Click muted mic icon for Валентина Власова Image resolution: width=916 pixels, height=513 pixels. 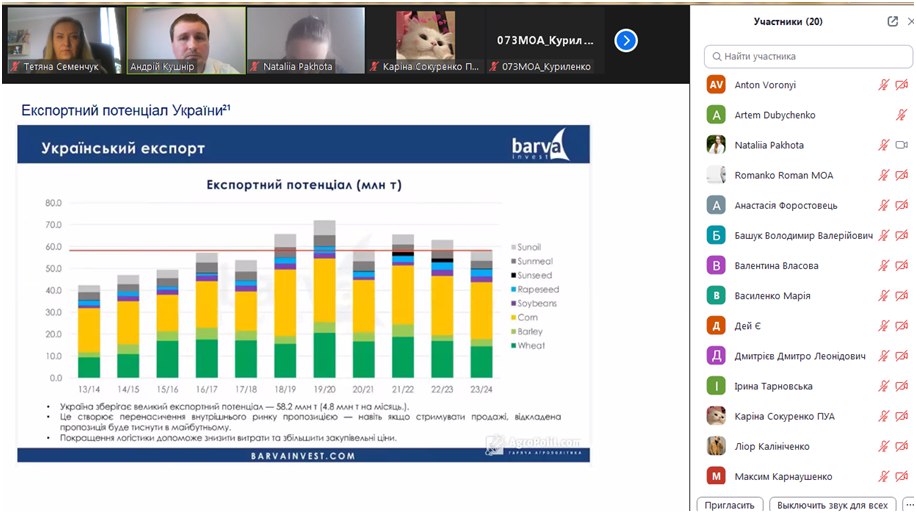[883, 266]
